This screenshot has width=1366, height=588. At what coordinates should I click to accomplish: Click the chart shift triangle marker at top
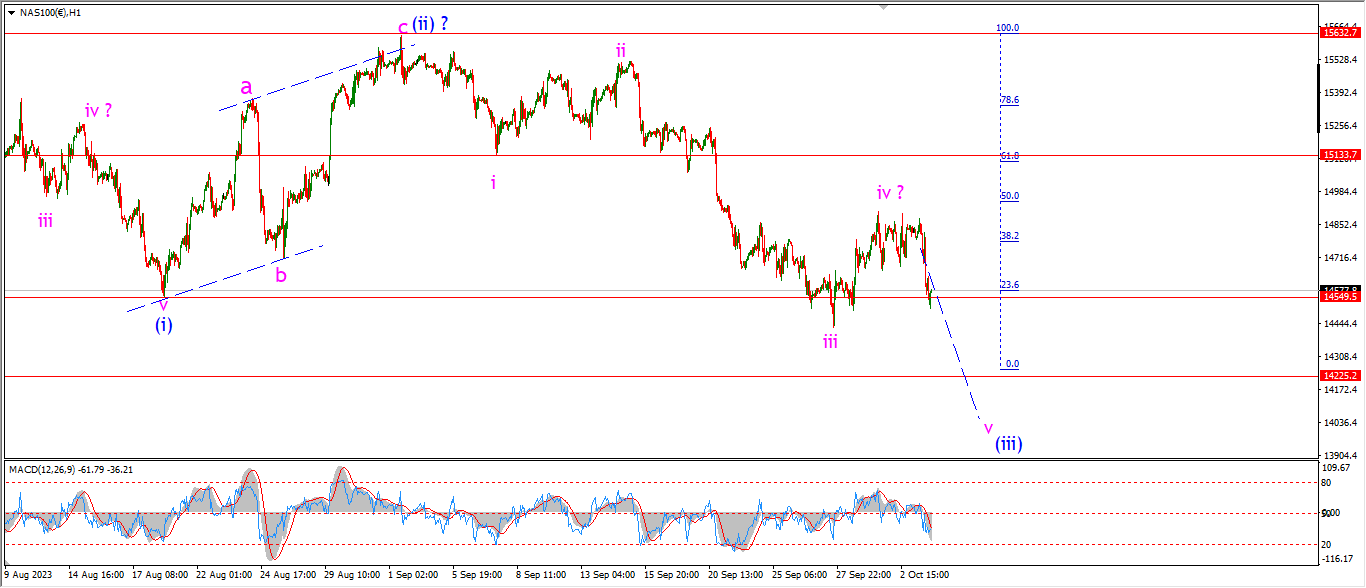point(883,6)
